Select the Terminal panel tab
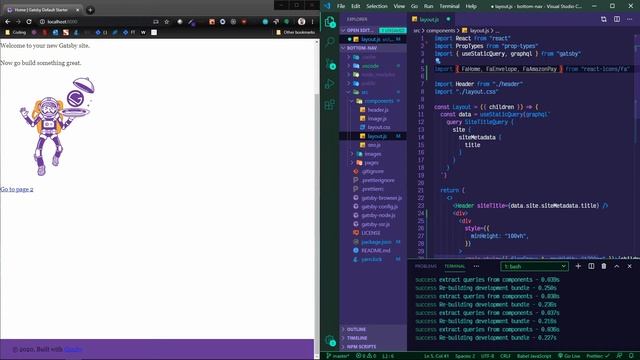 [454, 266]
